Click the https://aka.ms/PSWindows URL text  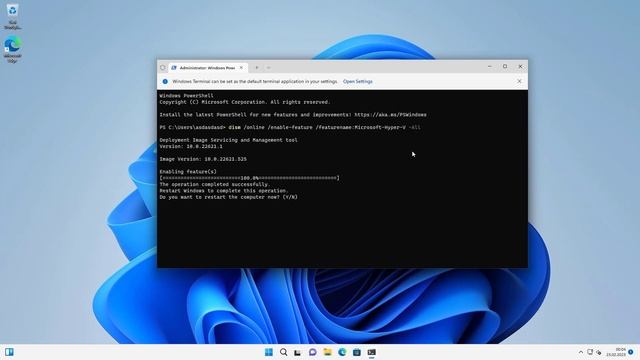coord(390,115)
